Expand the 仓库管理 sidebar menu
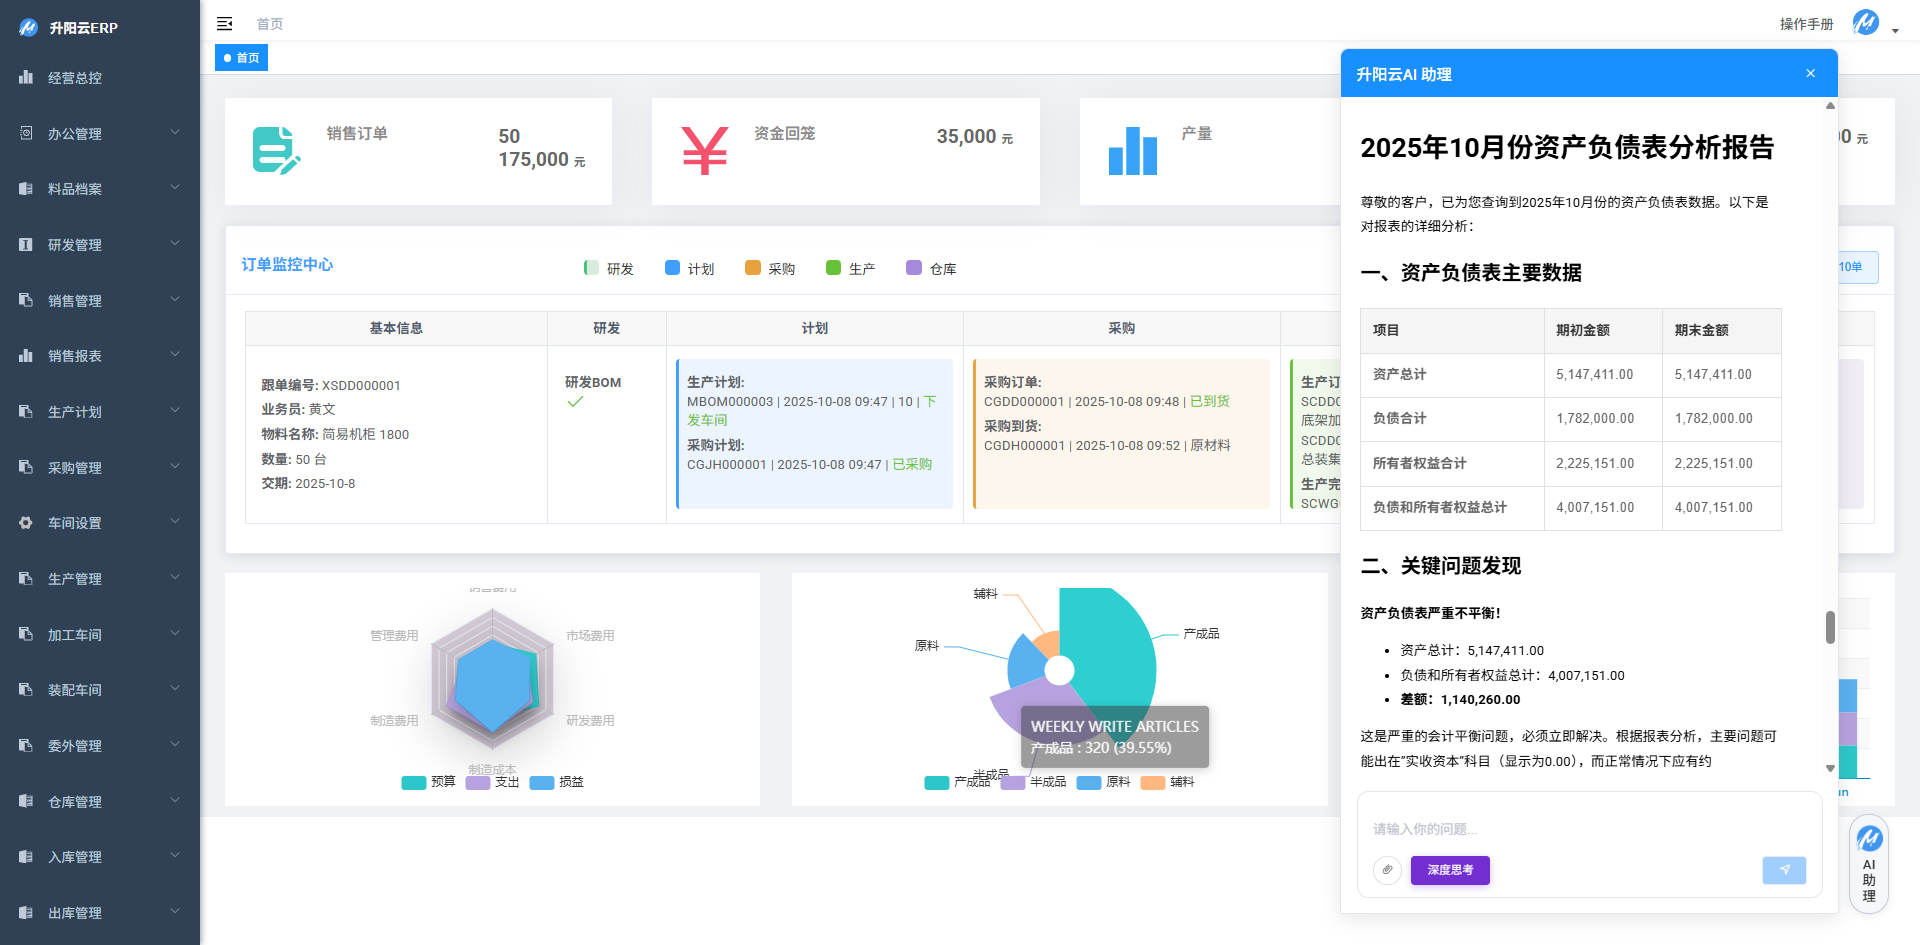The height and width of the screenshot is (945, 1920). click(x=100, y=801)
